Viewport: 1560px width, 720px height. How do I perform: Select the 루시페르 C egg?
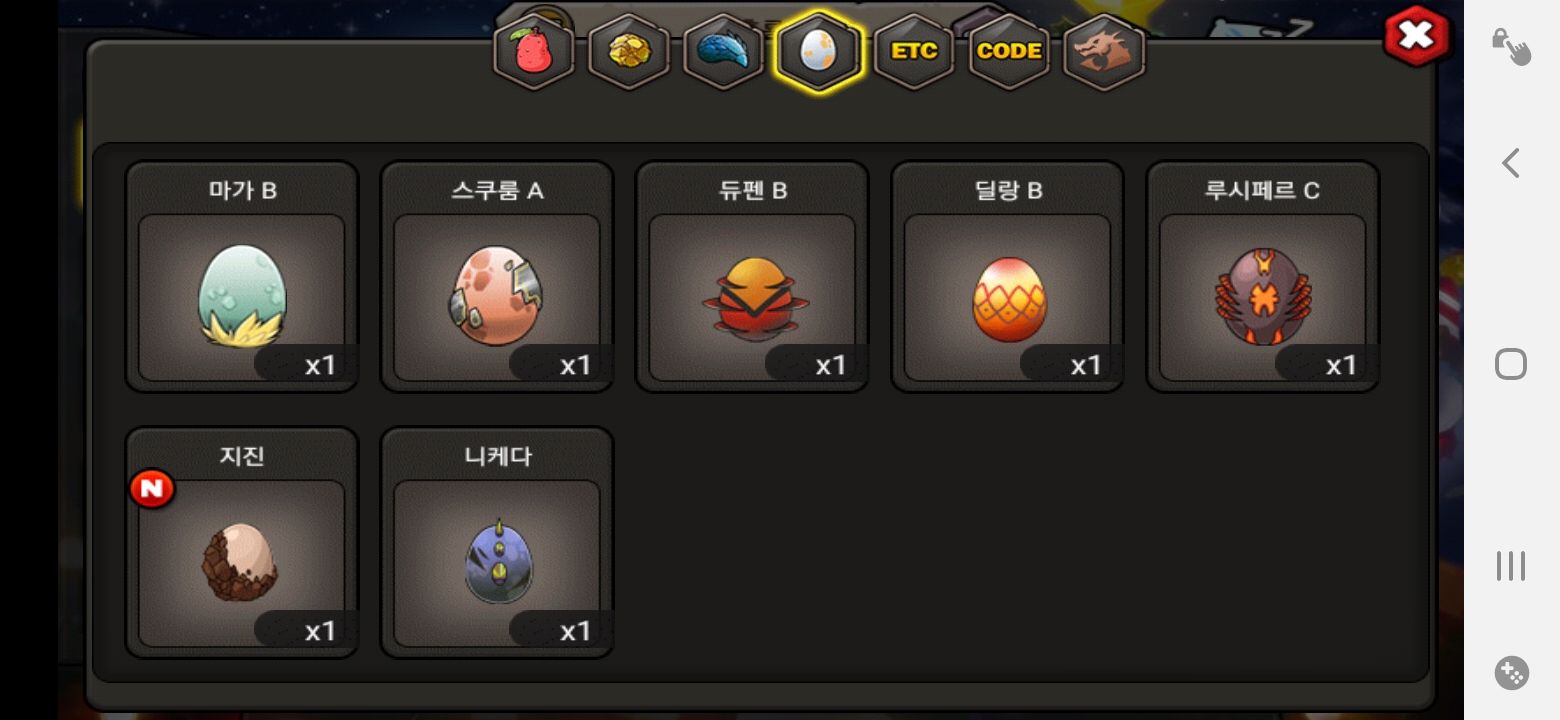[1263, 277]
